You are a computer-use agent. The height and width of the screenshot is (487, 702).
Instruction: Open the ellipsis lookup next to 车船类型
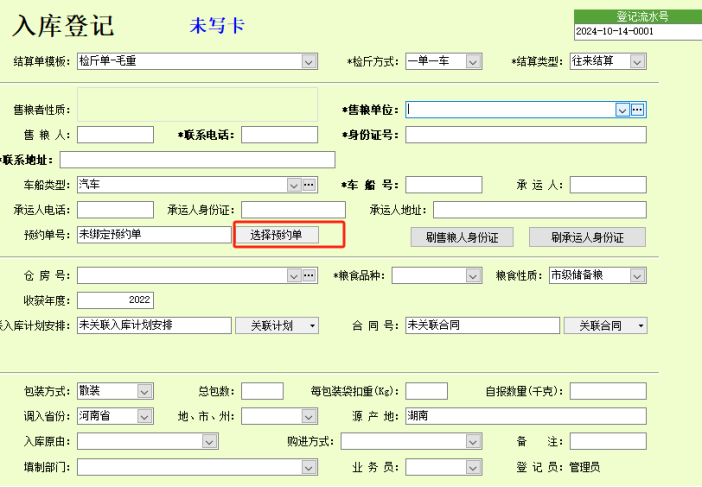pyautogui.click(x=309, y=185)
